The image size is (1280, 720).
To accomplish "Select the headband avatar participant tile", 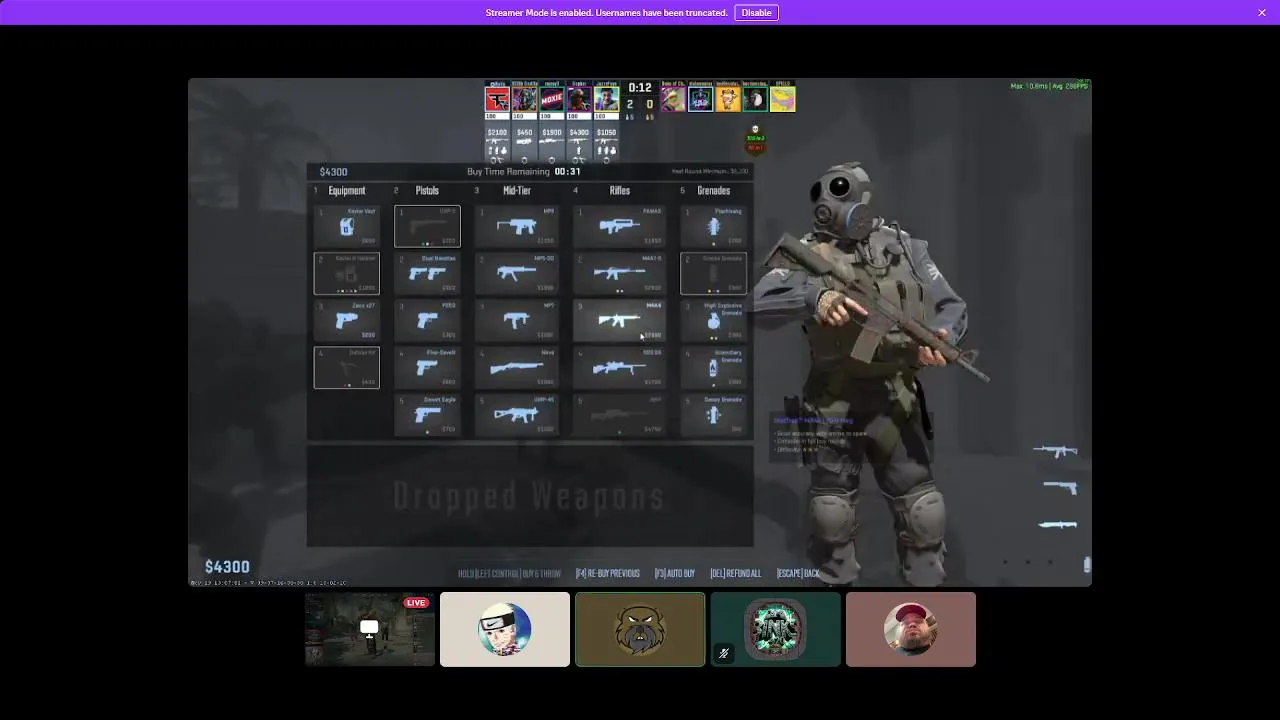I will (x=505, y=629).
